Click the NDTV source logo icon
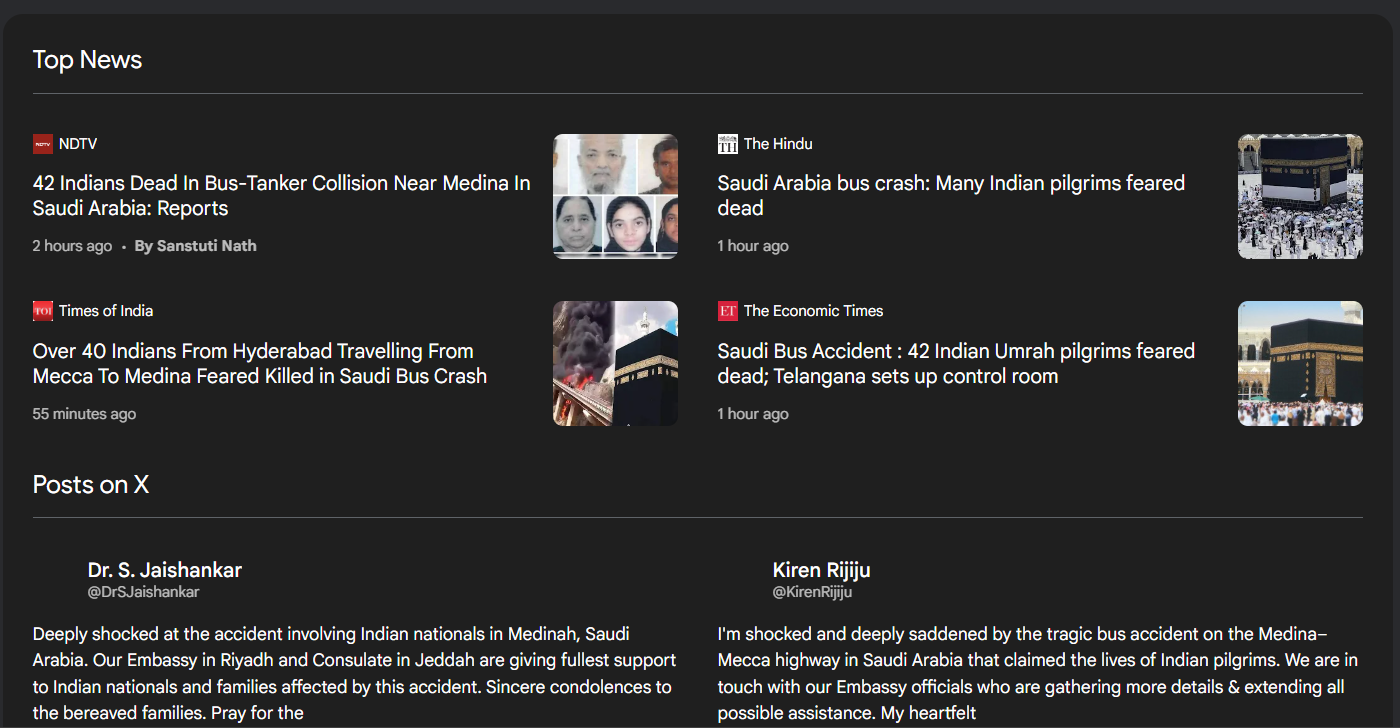Screen dimensions: 1400x728 coord(42,144)
